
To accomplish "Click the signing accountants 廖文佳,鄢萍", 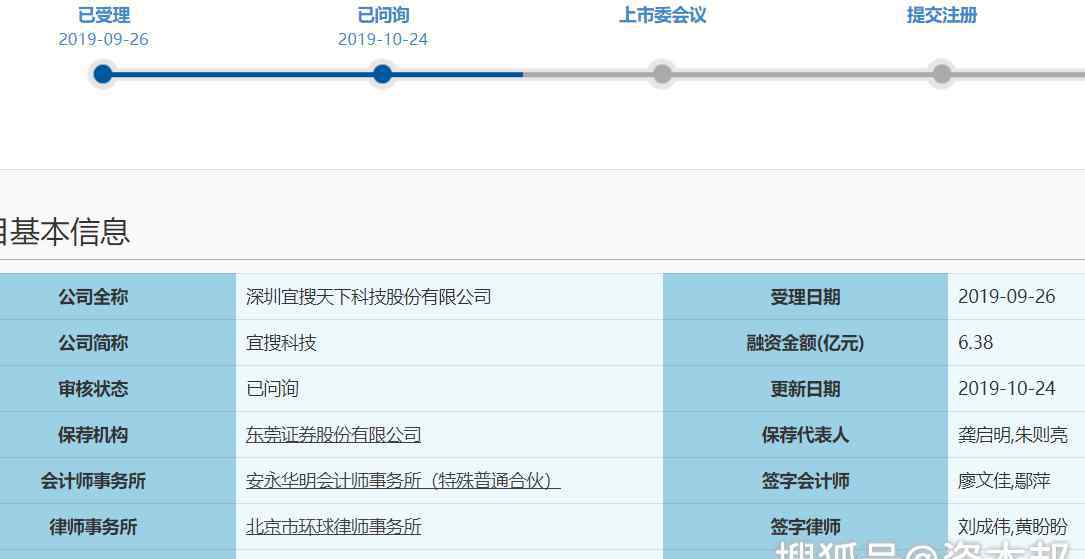I will coord(1004,481).
